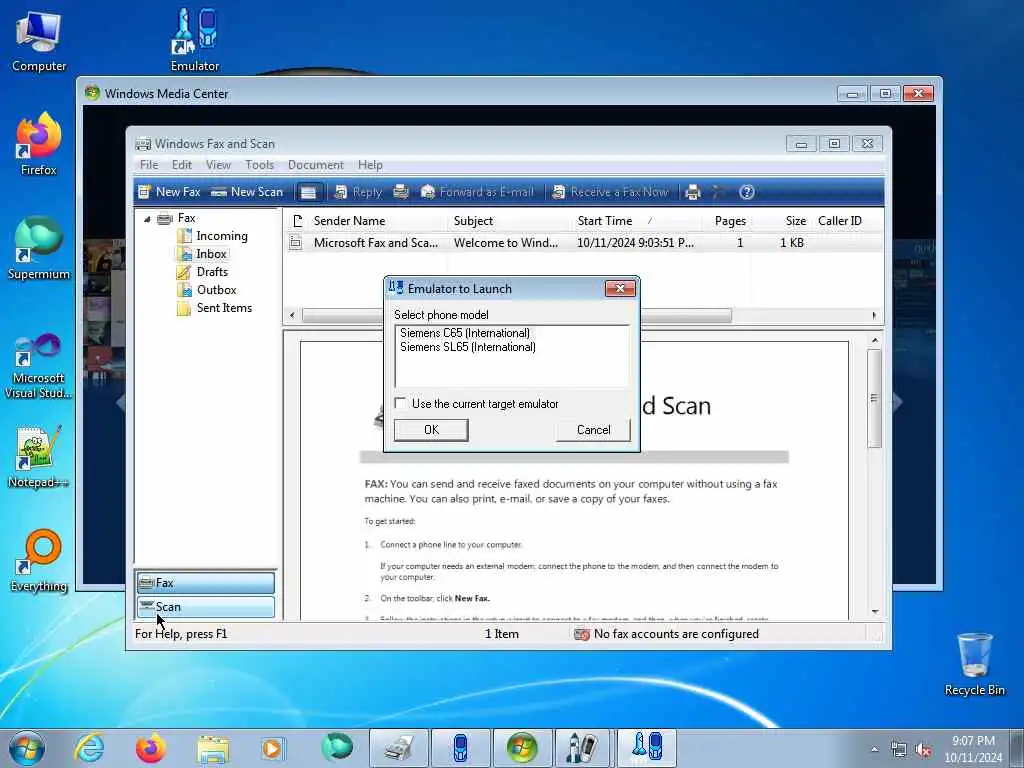Open the View menu
1024x768 pixels.
[218, 165]
